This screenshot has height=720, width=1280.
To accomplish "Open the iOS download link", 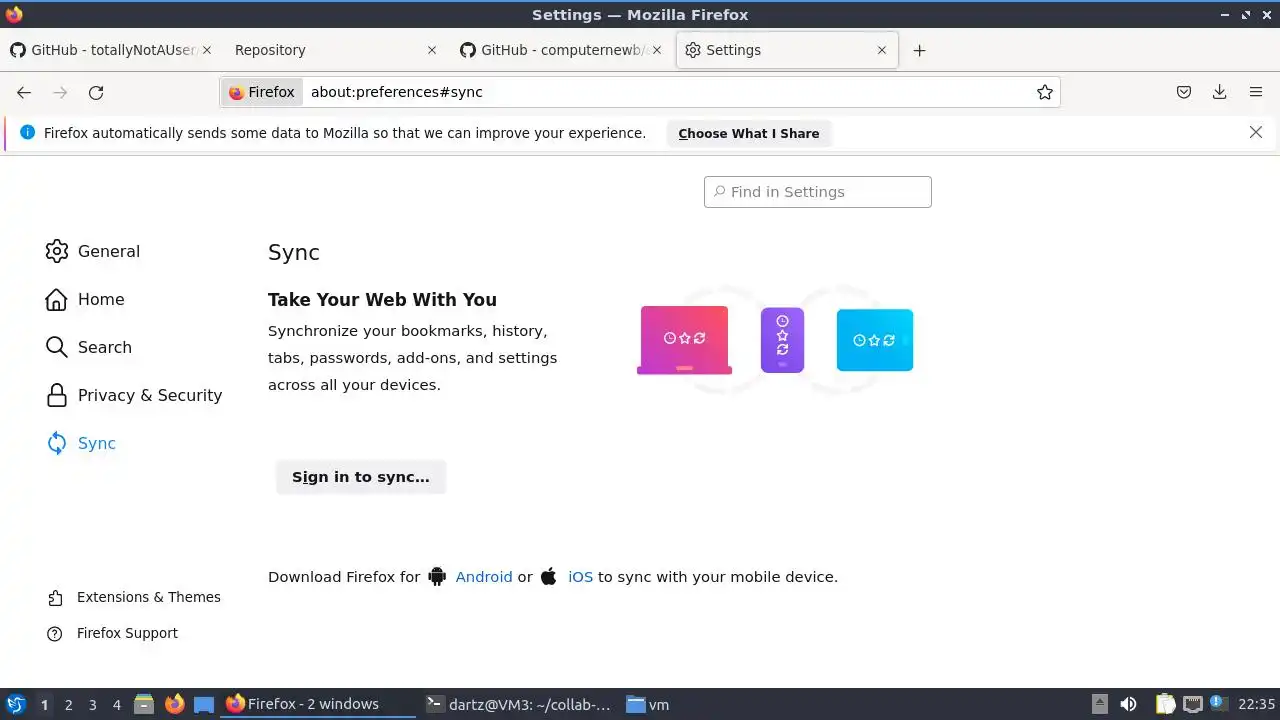I will coord(580,577).
